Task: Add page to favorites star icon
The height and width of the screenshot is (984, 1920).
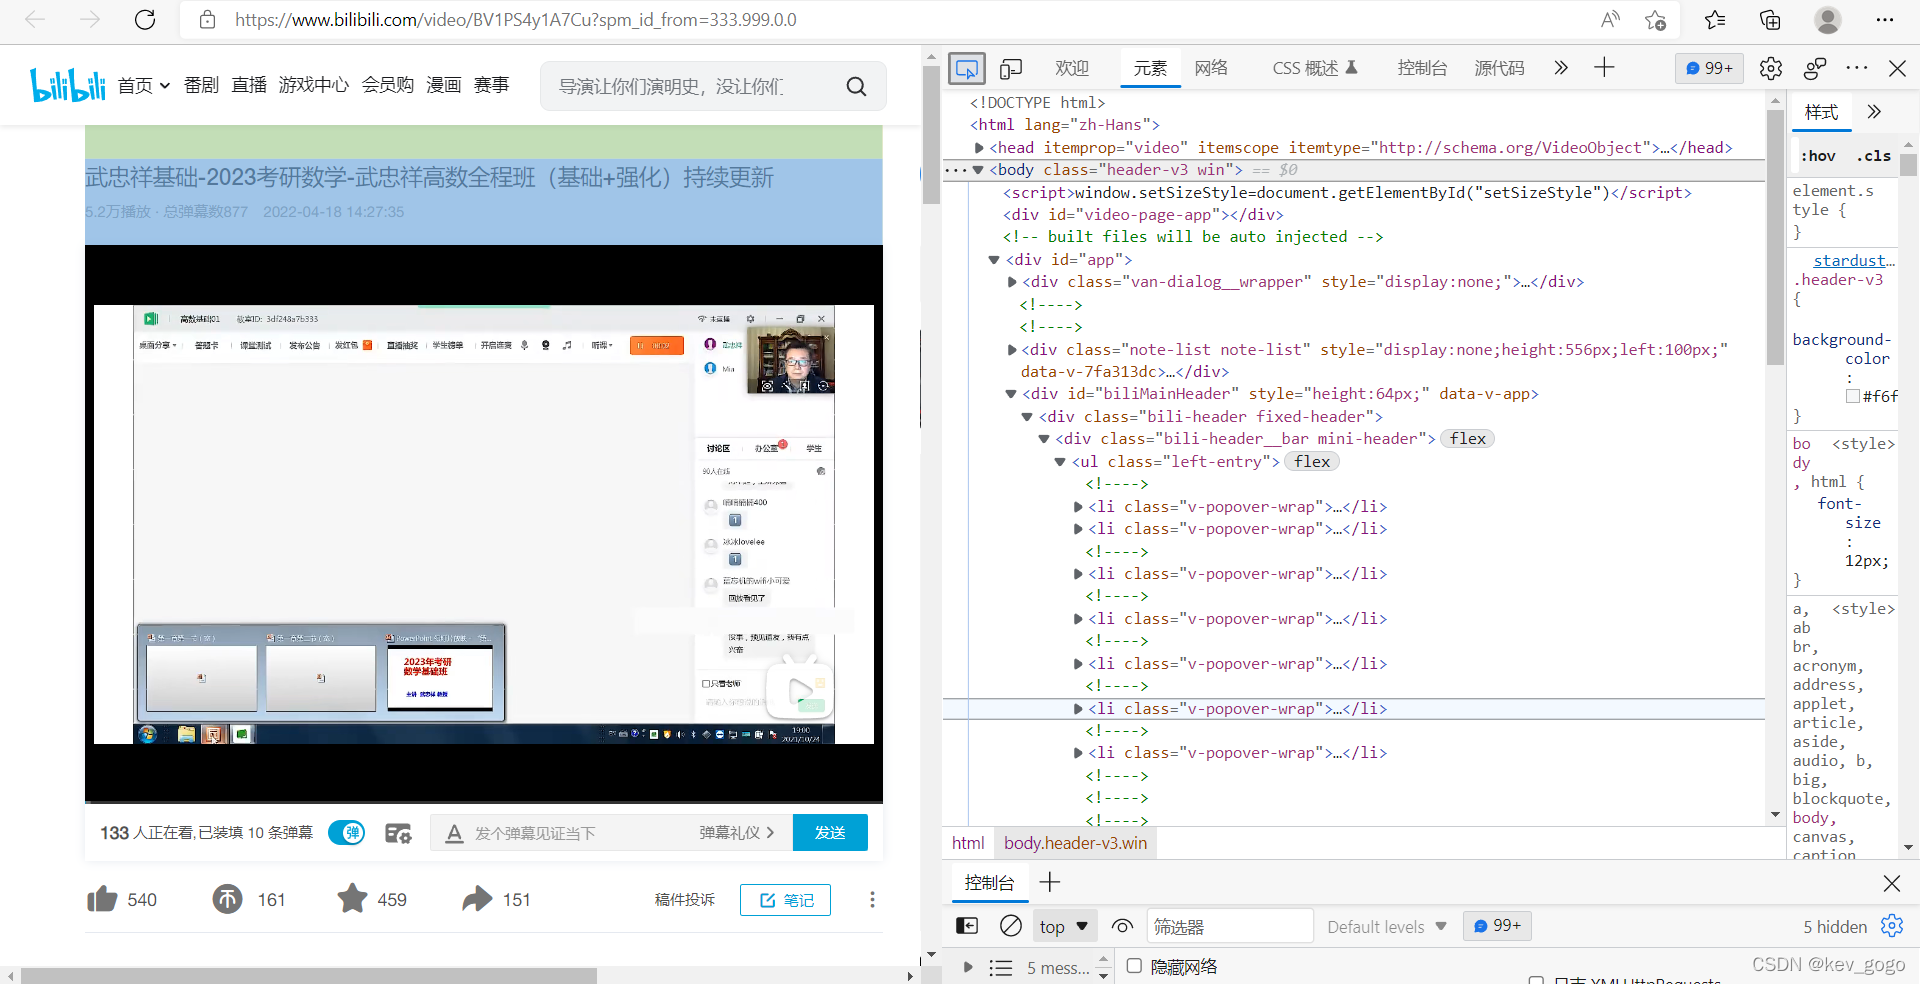Action: (x=1656, y=20)
